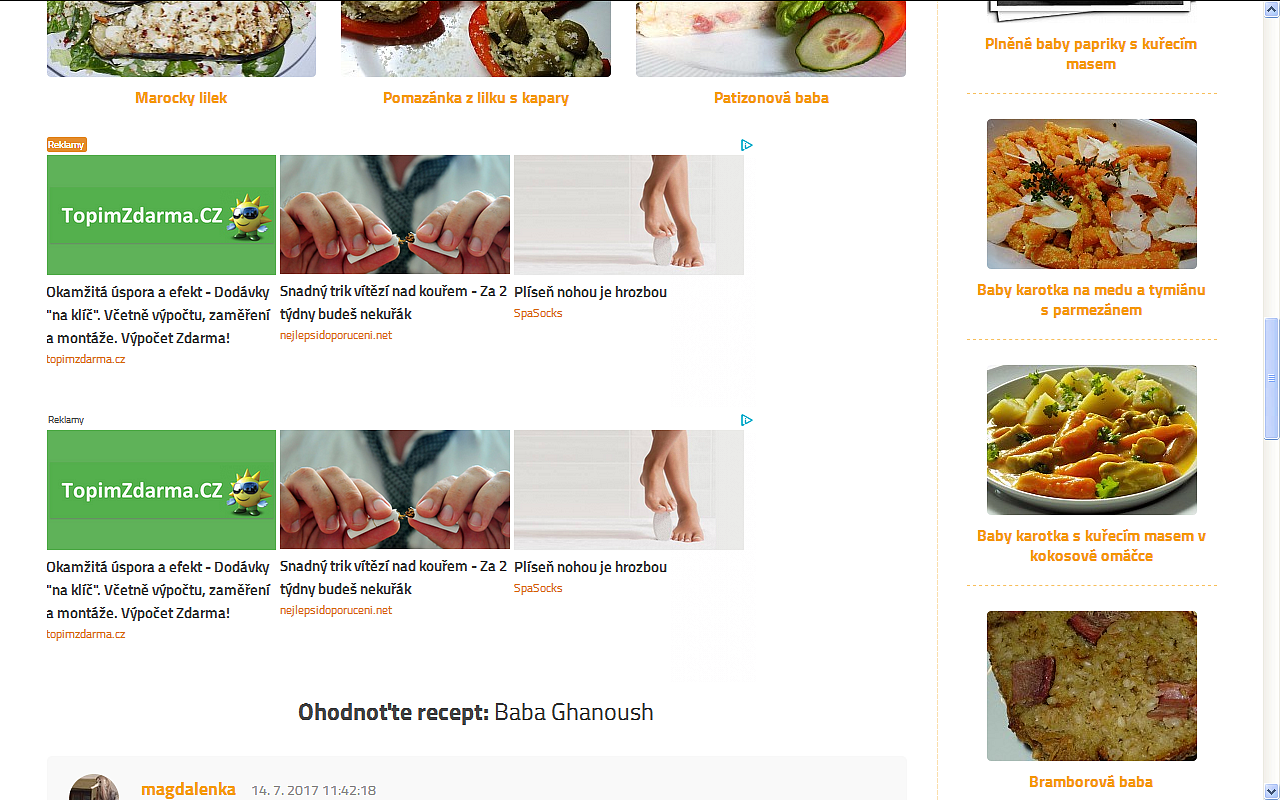This screenshot has width=1280, height=800.
Task: Click the Bramborová baba thumbnail image
Action: [x=1092, y=686]
